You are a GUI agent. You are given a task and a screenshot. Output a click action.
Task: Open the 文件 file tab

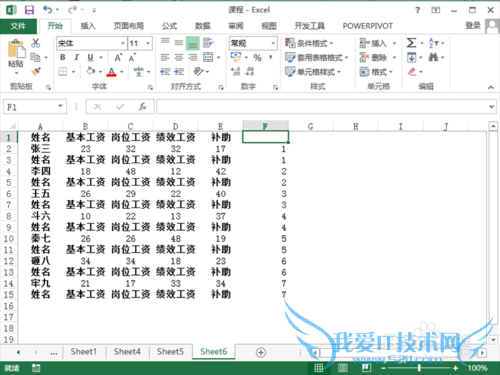click(x=18, y=26)
